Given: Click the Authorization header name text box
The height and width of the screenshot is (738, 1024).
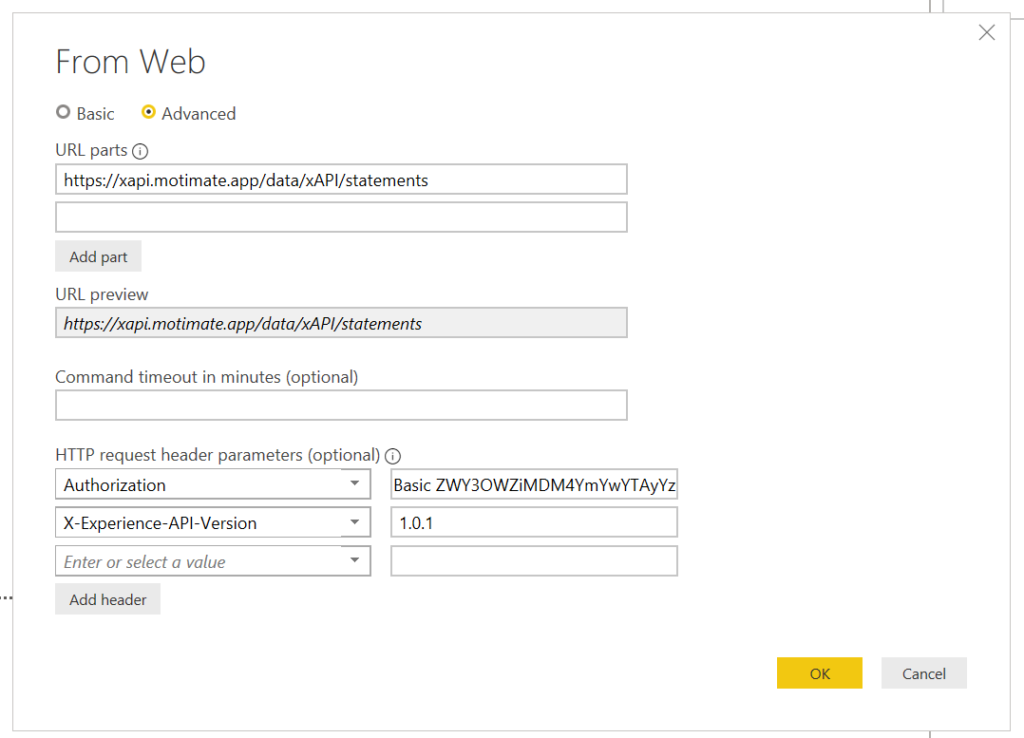Looking at the screenshot, I should point(198,484).
